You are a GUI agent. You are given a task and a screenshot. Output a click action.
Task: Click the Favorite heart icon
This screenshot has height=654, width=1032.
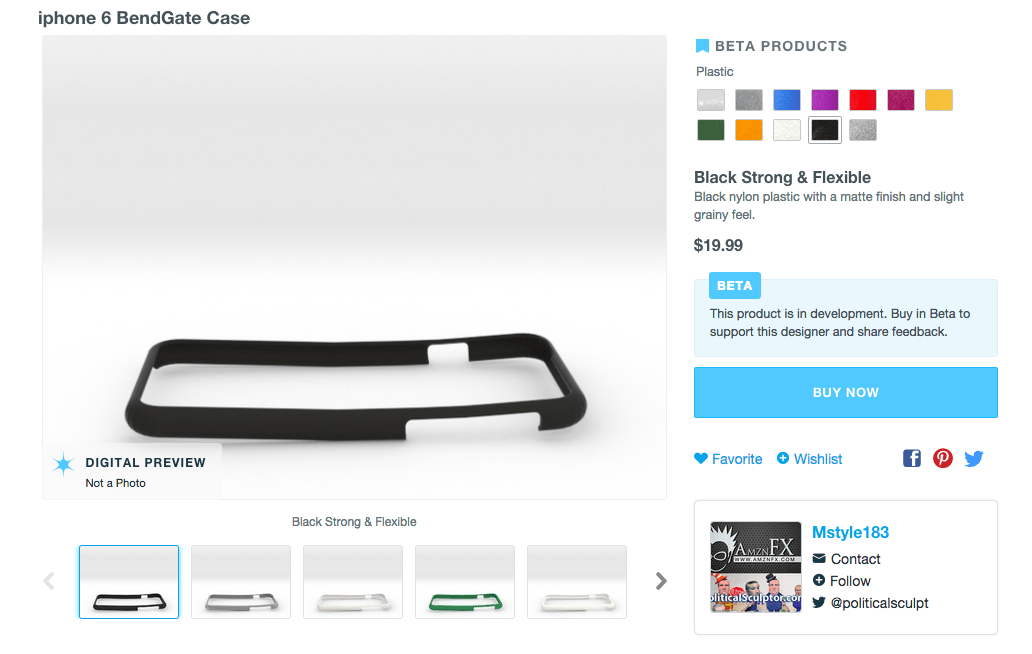coord(701,459)
